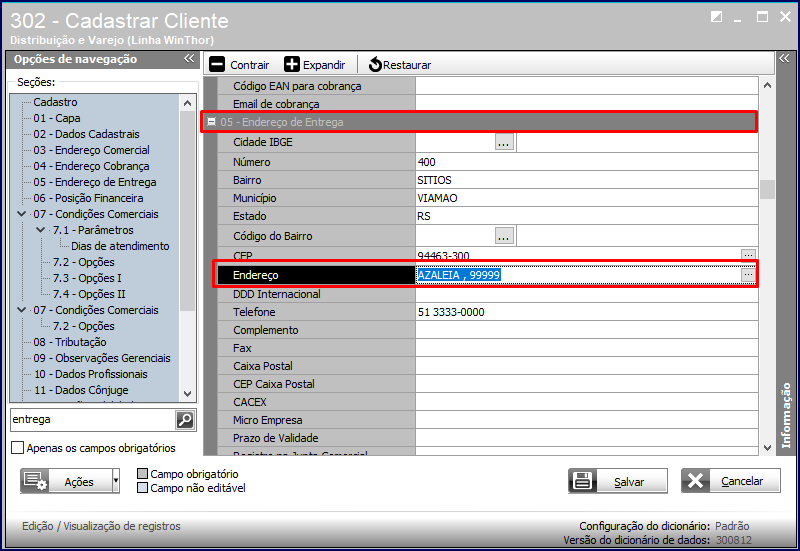Click the section search field containing entrega

coord(93,420)
